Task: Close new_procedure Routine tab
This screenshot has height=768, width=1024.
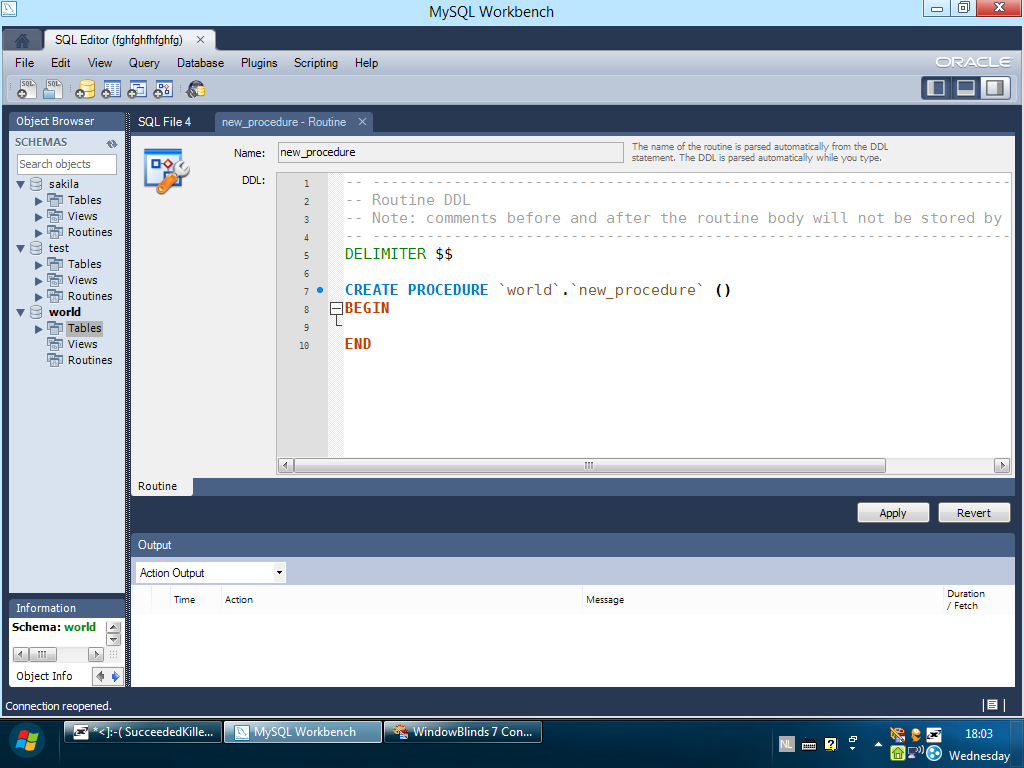Action: pyautogui.click(x=362, y=121)
